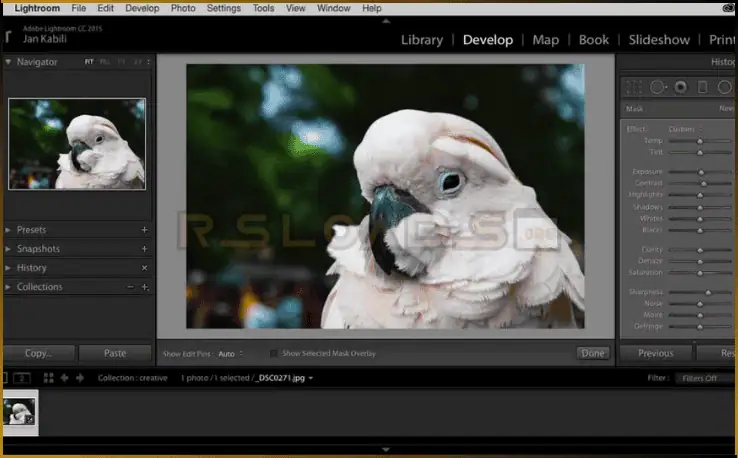Go forward with filmstrip right arrow
This screenshot has height=458, width=738.
[80, 378]
